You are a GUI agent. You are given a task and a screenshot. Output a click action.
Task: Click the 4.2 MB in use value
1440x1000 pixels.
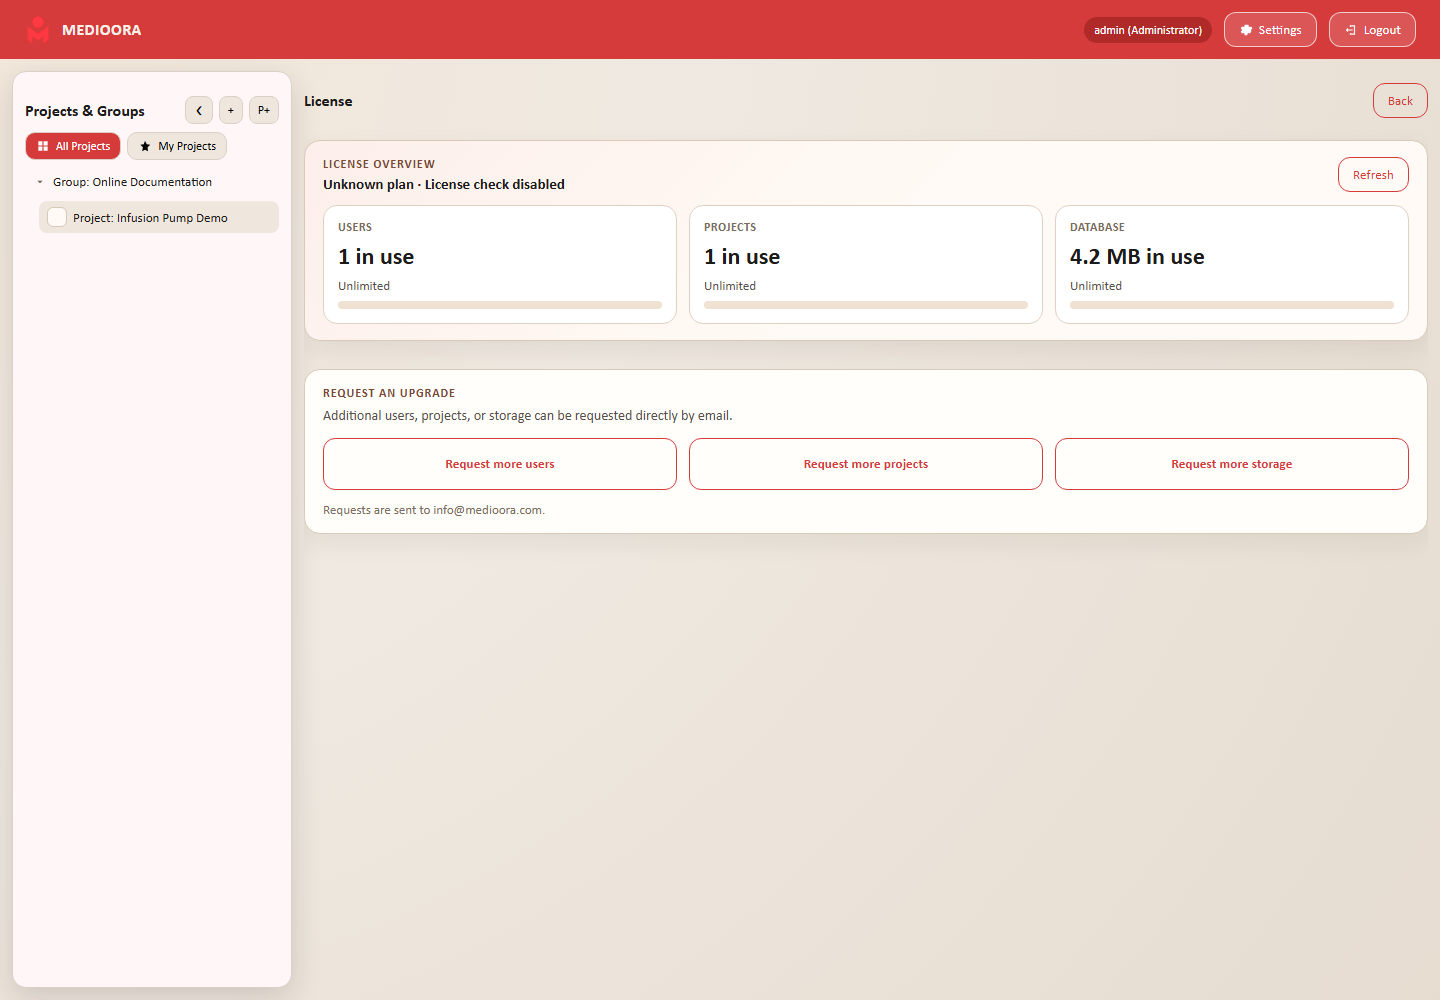[x=1137, y=257]
